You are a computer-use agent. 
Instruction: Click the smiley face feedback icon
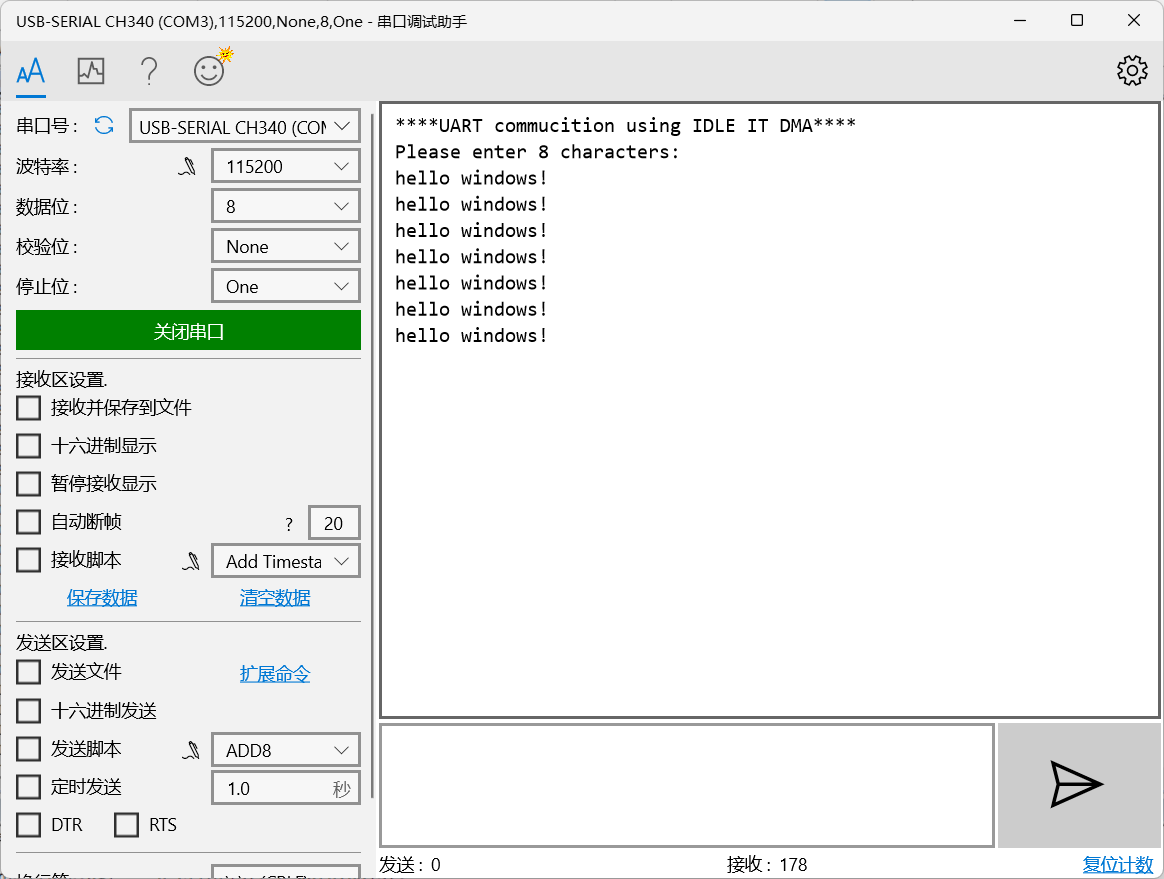click(x=209, y=71)
